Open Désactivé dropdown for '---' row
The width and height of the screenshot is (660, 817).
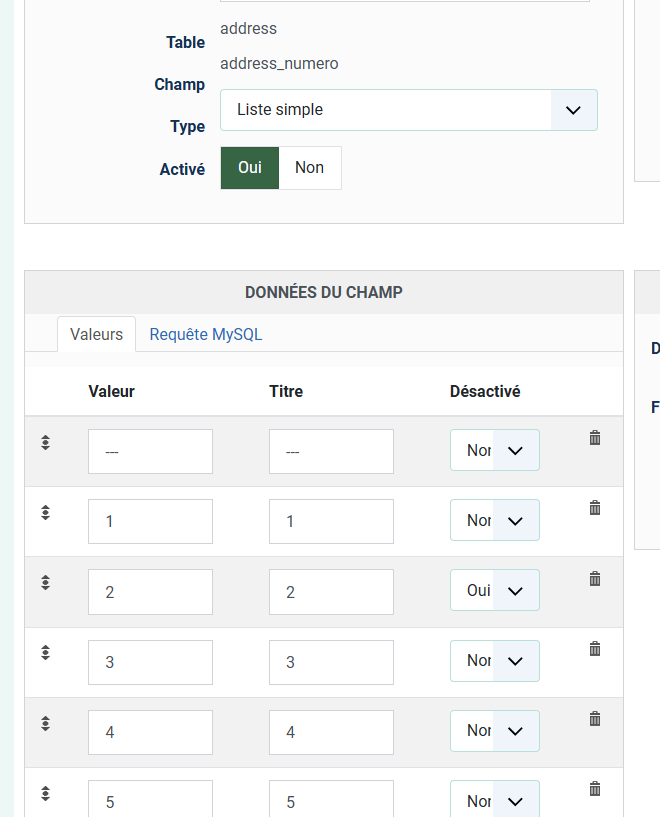(x=495, y=451)
